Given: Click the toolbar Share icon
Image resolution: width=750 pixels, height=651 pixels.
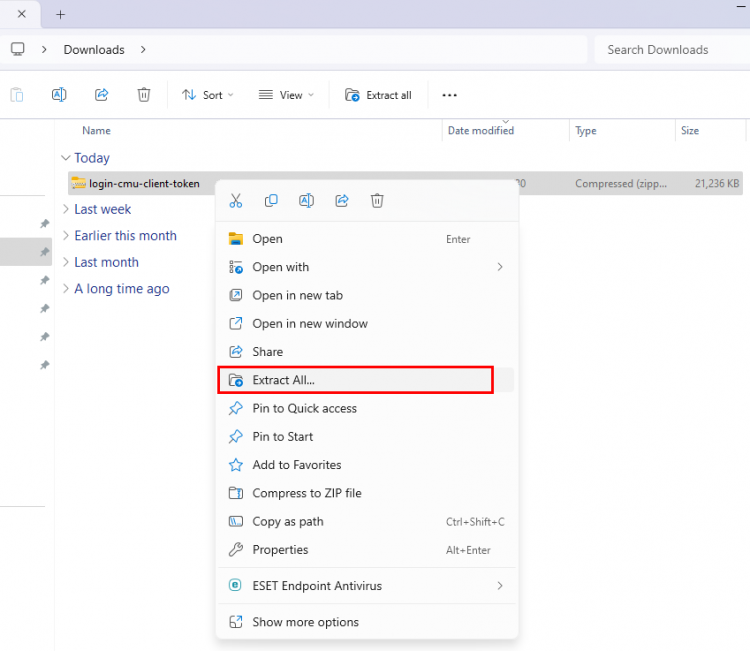Looking at the screenshot, I should tap(101, 95).
